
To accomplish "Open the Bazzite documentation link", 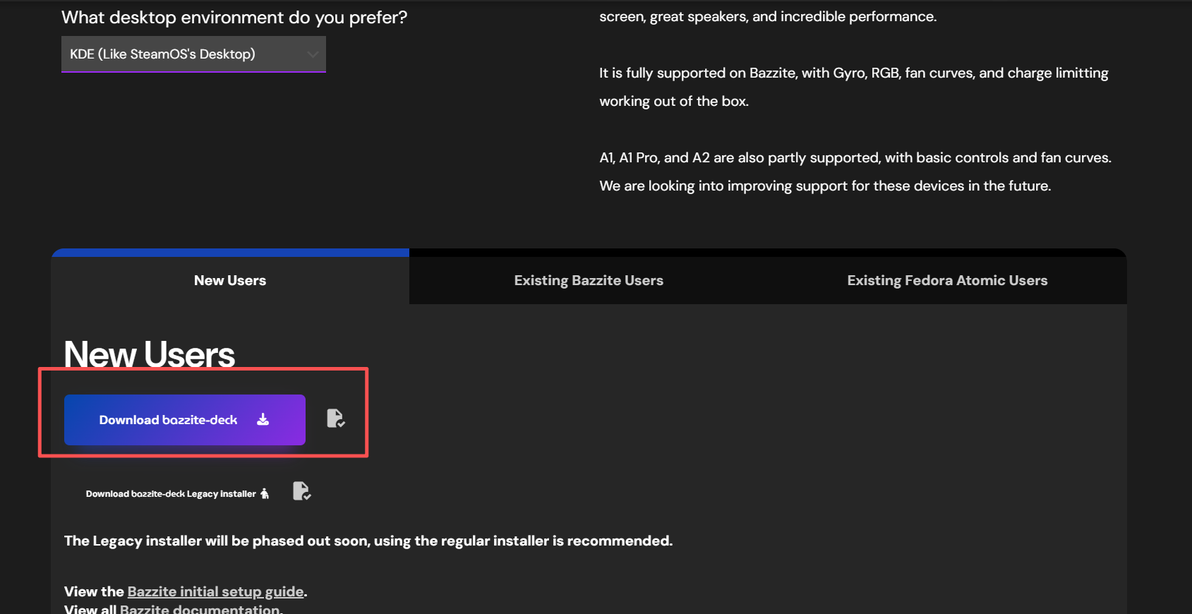I will pos(200,609).
